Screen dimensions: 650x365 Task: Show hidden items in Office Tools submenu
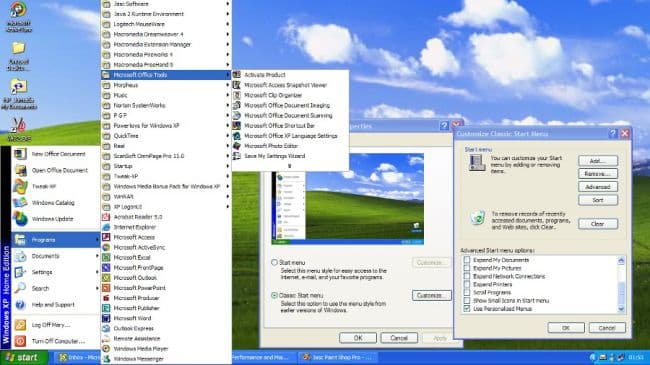[x=290, y=166]
